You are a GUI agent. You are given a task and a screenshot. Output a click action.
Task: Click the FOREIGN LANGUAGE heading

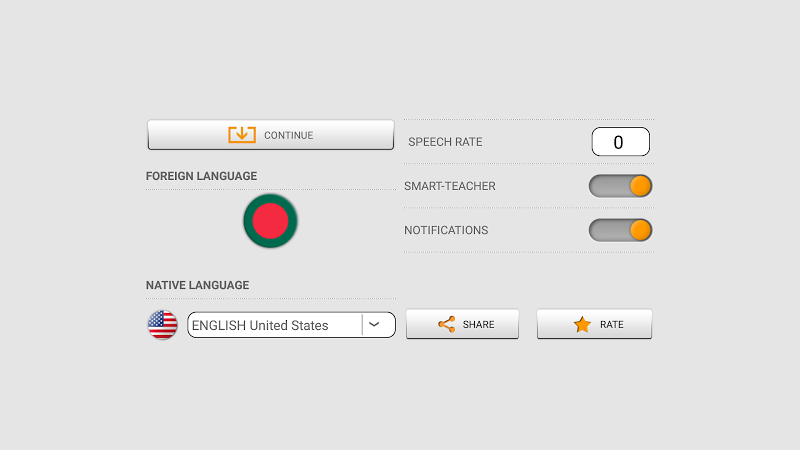202,176
